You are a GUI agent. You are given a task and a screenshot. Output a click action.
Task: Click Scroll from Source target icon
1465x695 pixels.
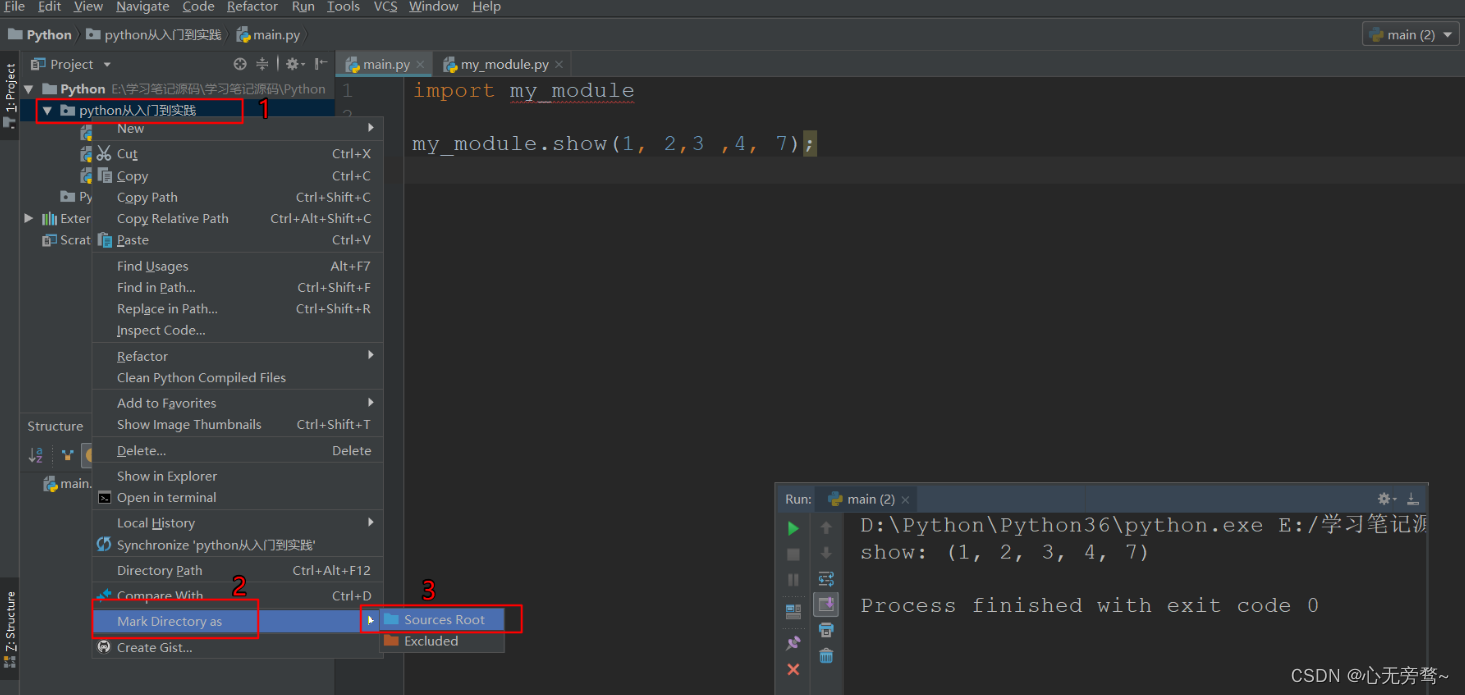click(240, 64)
